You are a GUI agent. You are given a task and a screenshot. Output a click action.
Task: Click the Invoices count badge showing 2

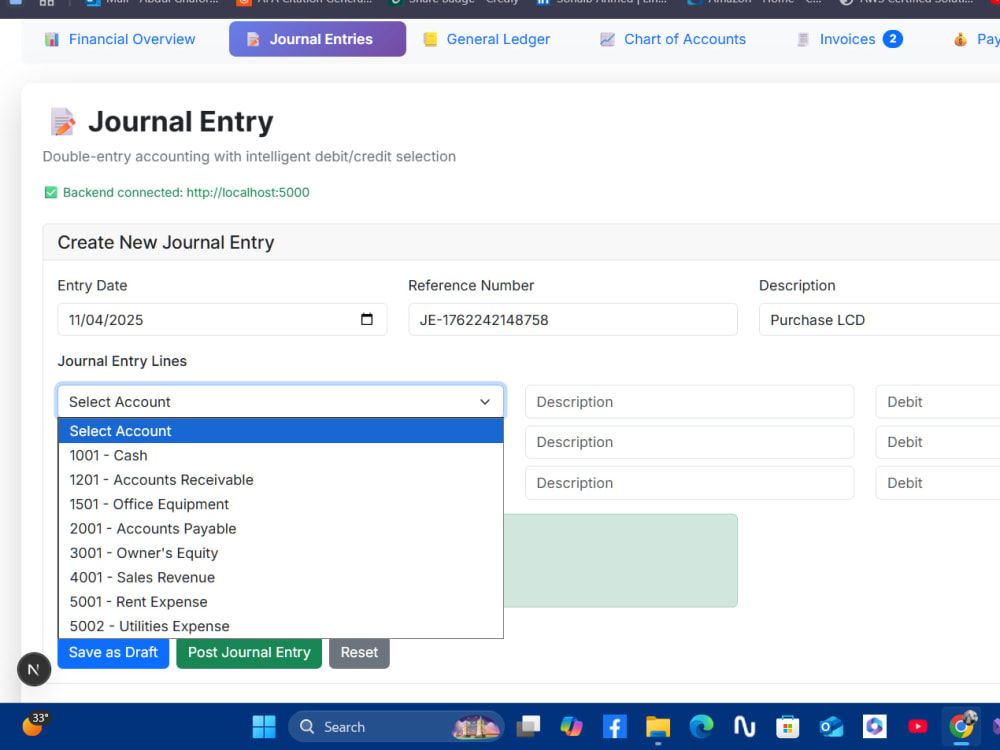(x=892, y=40)
